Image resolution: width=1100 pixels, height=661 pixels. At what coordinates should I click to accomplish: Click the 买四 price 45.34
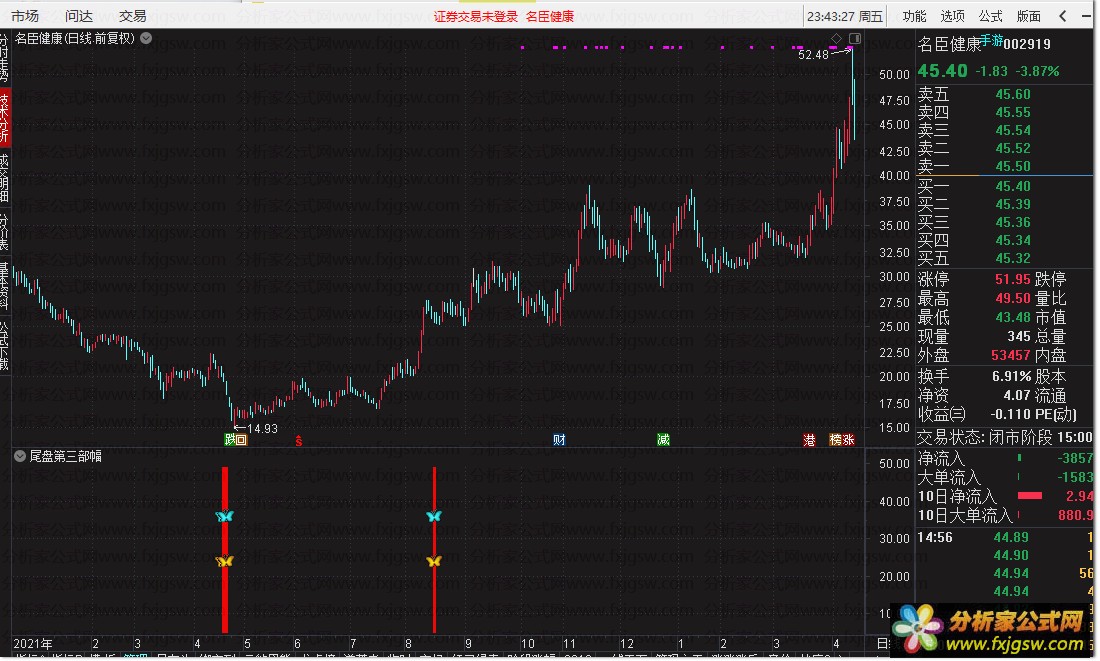[x=1013, y=241]
